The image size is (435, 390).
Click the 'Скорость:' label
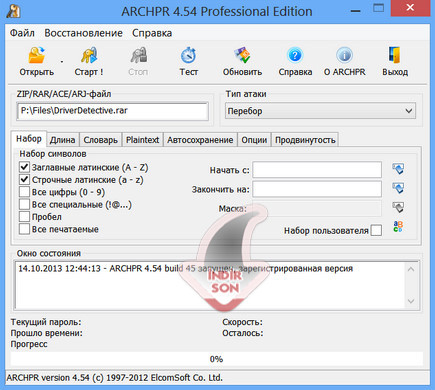(x=242, y=322)
